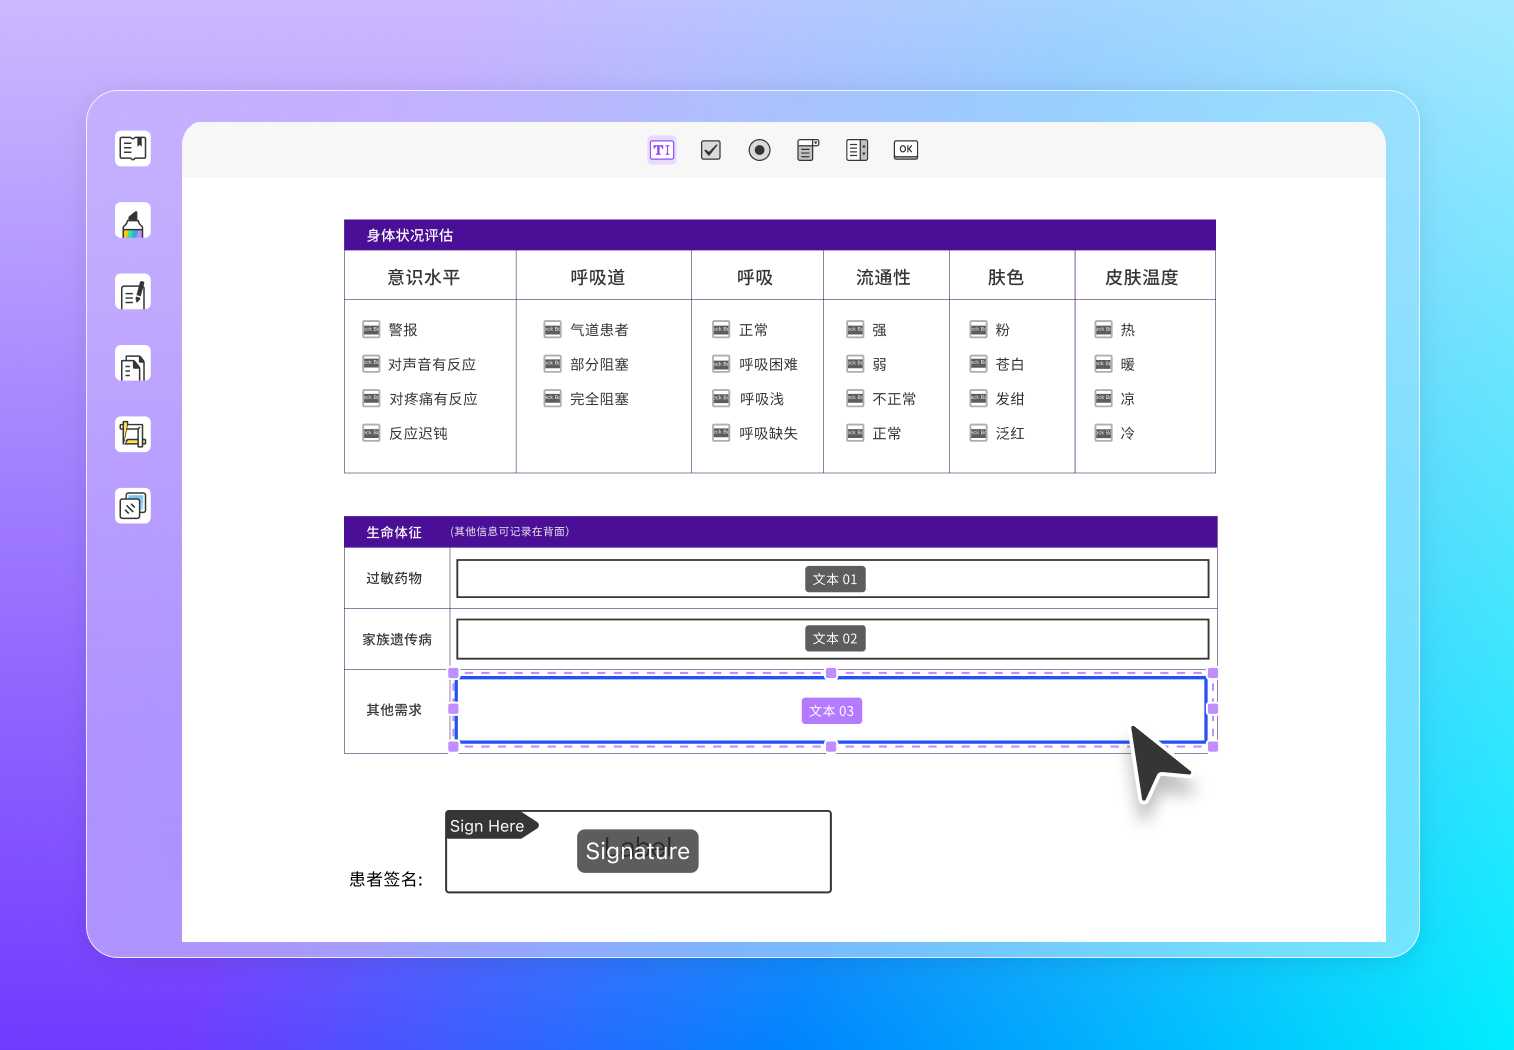Check the 正常 checkbox under 呼吸 column
1514x1050 pixels.
click(721, 329)
